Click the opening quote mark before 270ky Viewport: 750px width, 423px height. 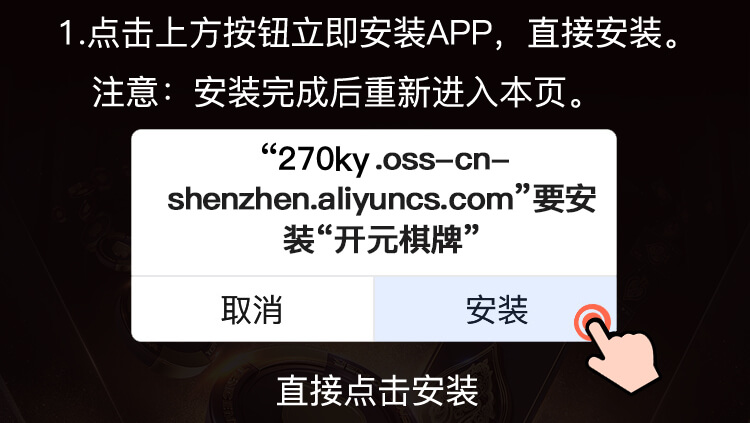(269, 152)
